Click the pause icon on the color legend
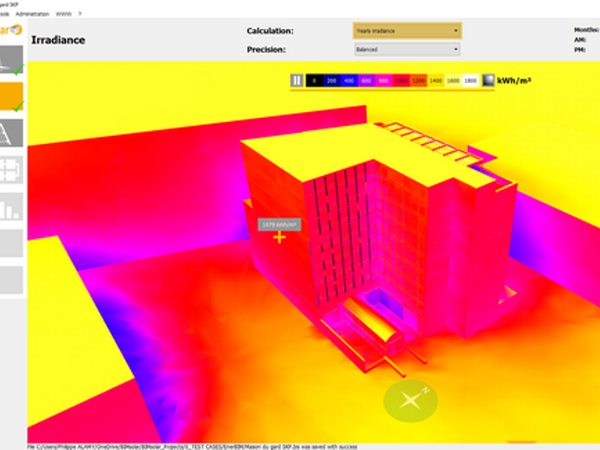 (x=296, y=80)
